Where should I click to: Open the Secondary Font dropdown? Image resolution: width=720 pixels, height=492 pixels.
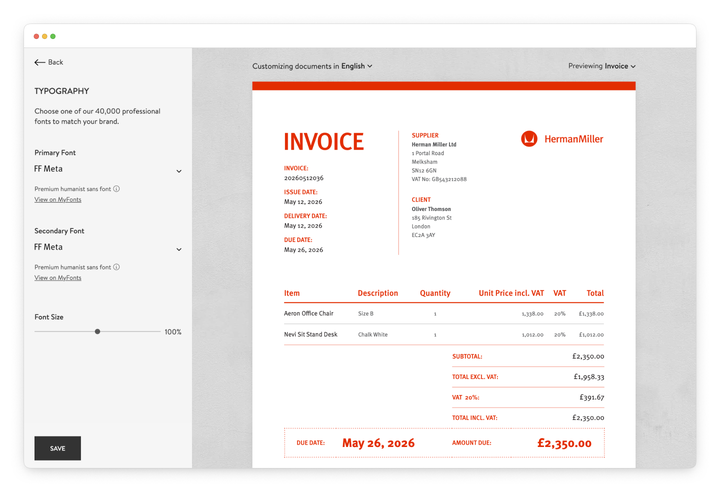click(x=108, y=248)
